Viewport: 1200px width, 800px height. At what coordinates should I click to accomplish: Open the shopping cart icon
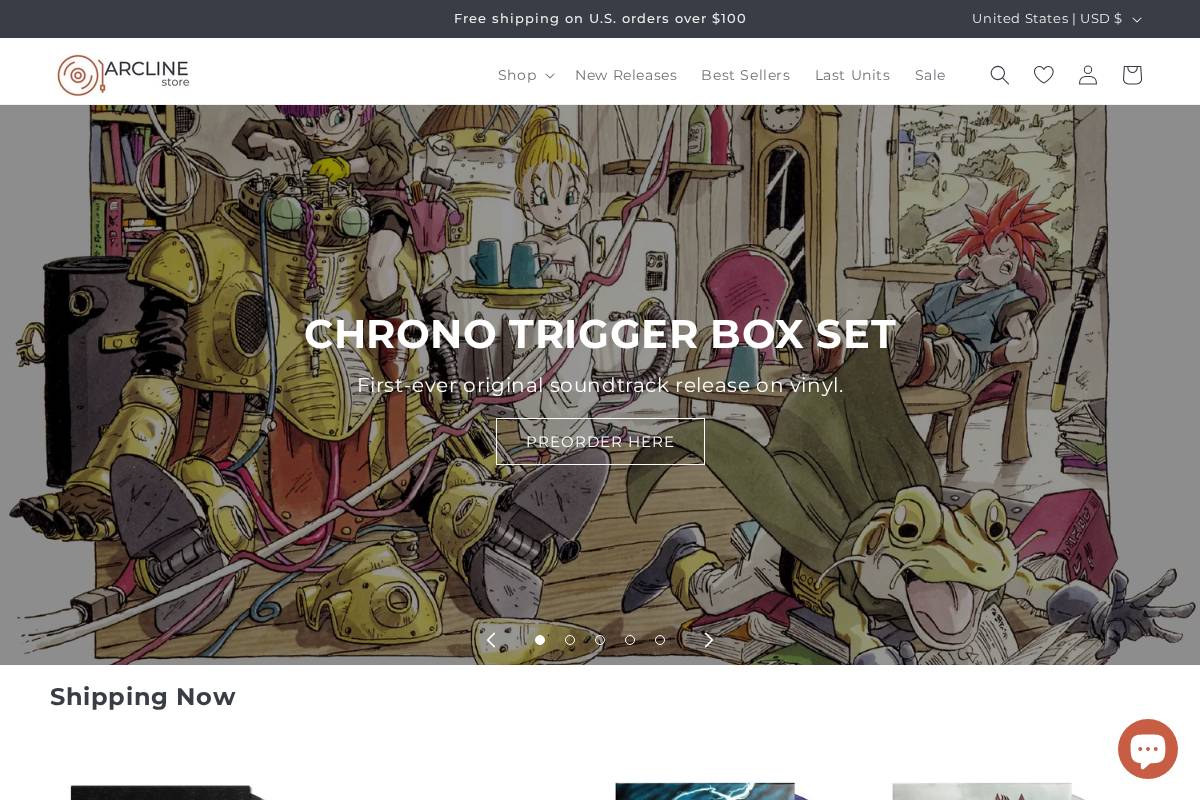1131,75
